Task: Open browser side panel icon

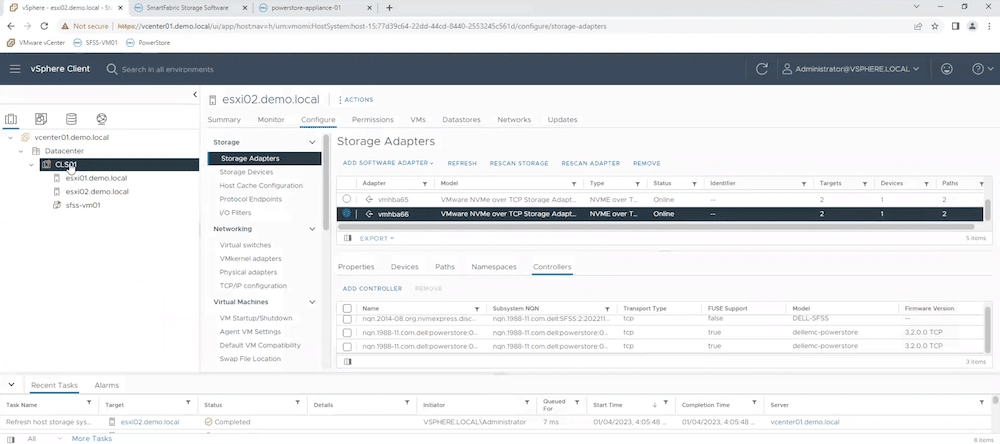Action: point(955,26)
